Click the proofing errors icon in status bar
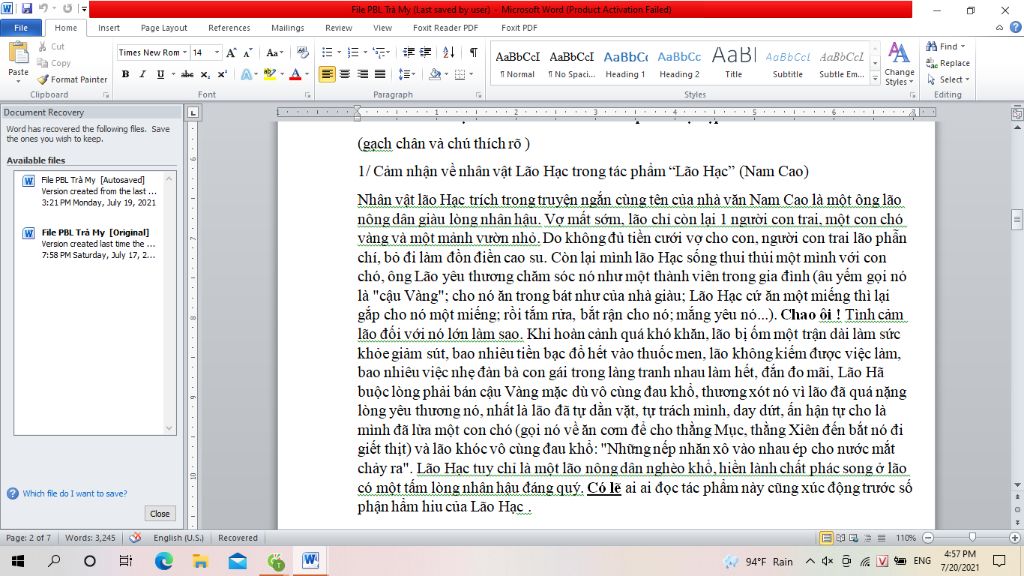 (x=135, y=537)
